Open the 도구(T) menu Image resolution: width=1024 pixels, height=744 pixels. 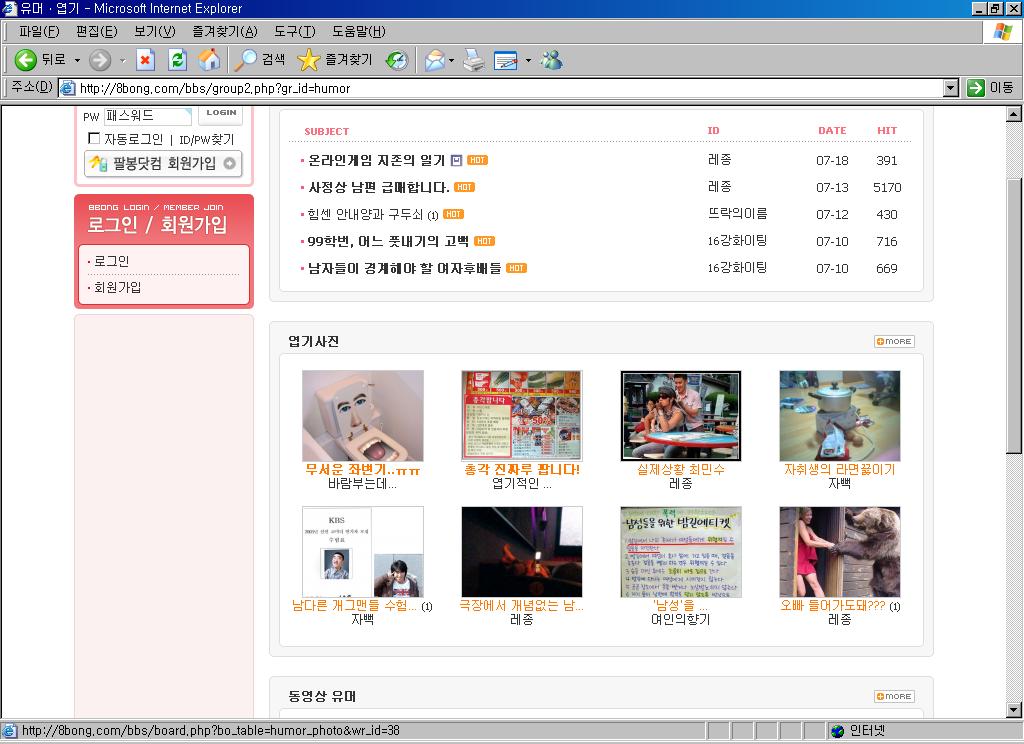click(x=294, y=31)
